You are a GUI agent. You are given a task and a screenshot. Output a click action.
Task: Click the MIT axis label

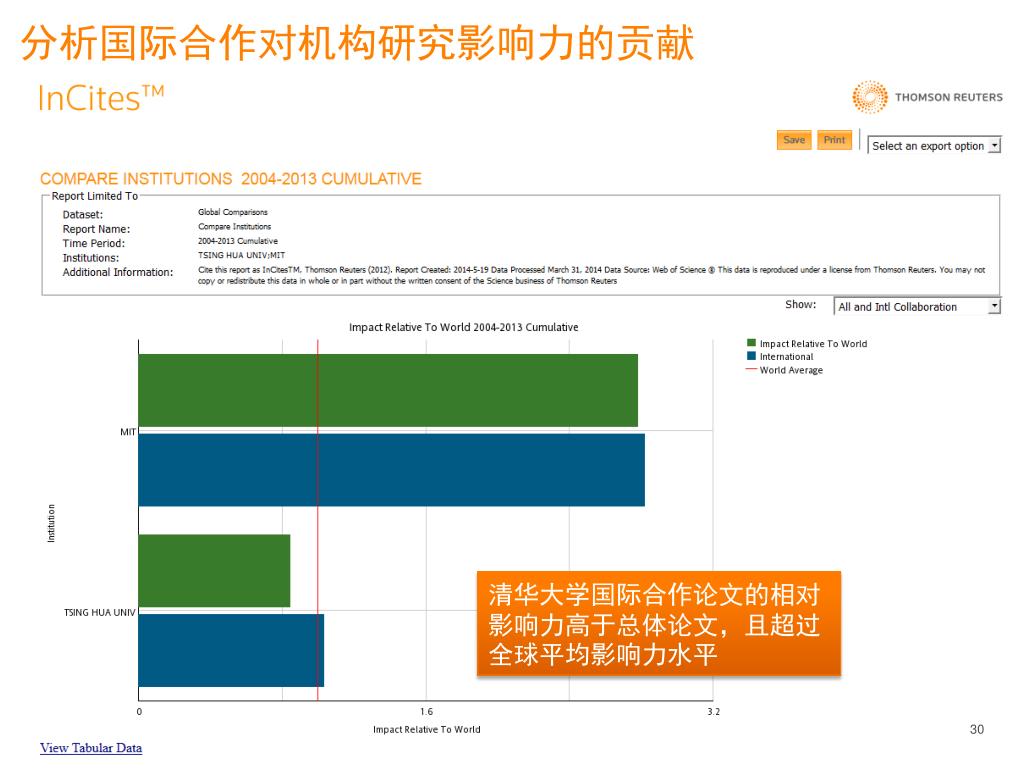(128, 432)
